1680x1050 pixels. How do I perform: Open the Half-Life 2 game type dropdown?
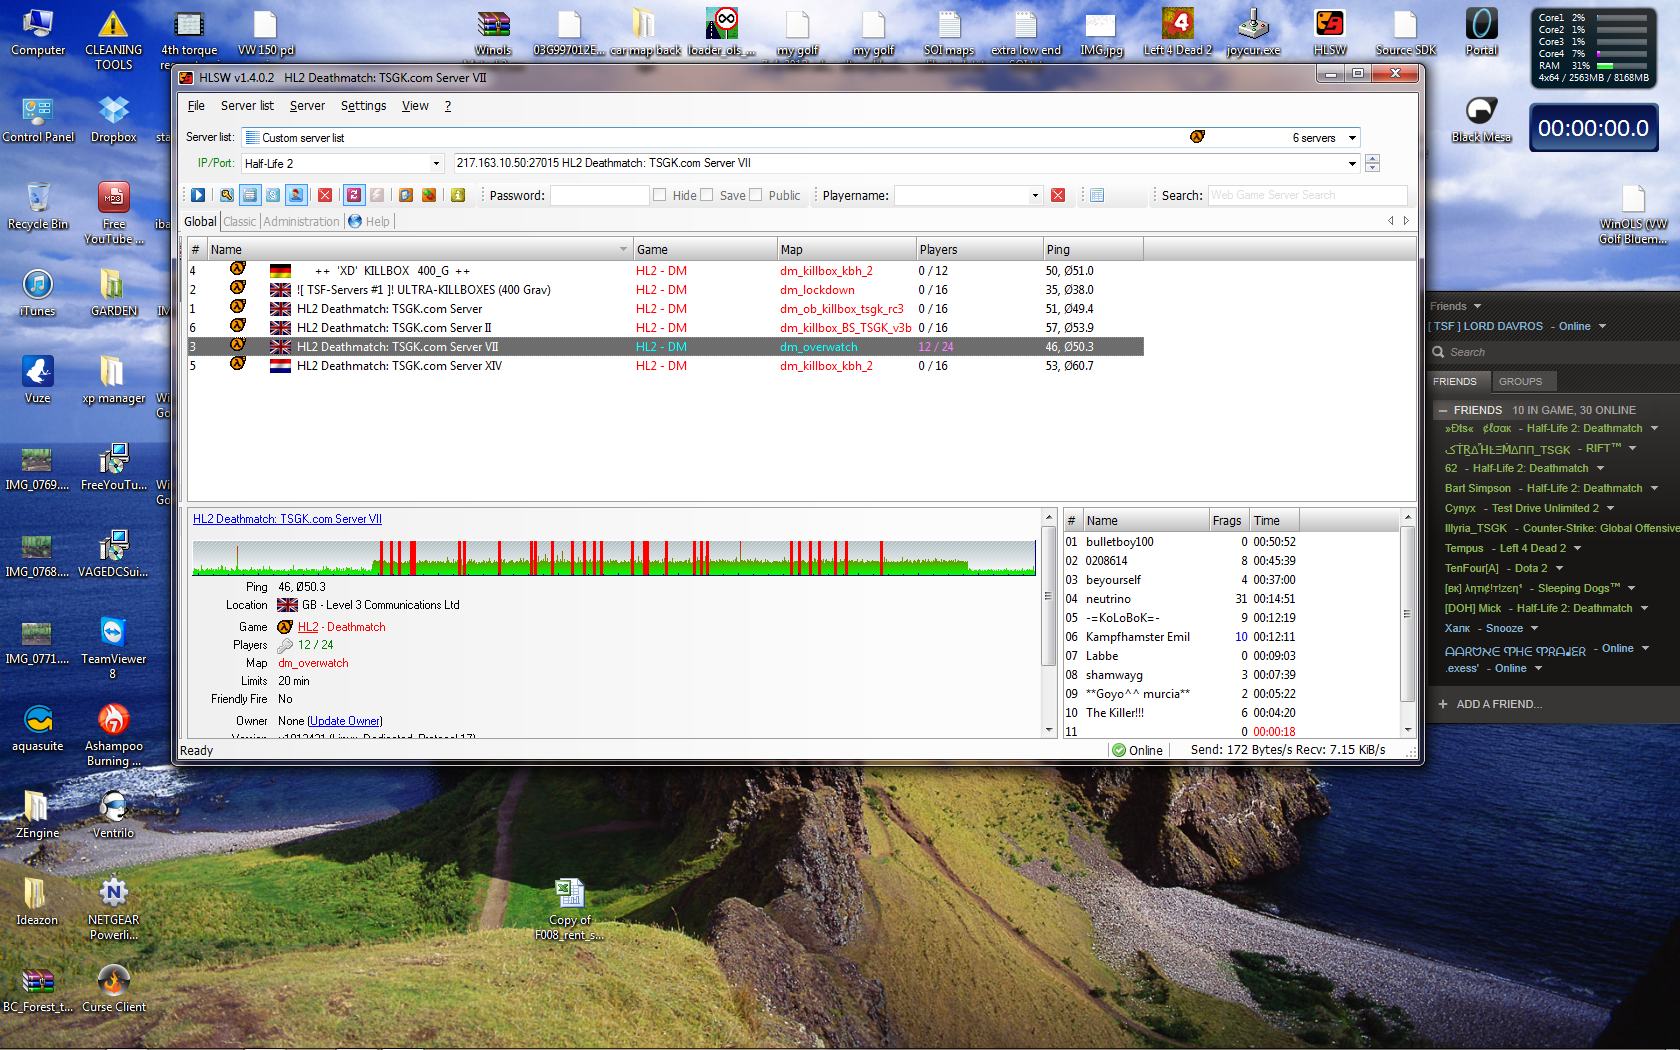(436, 164)
